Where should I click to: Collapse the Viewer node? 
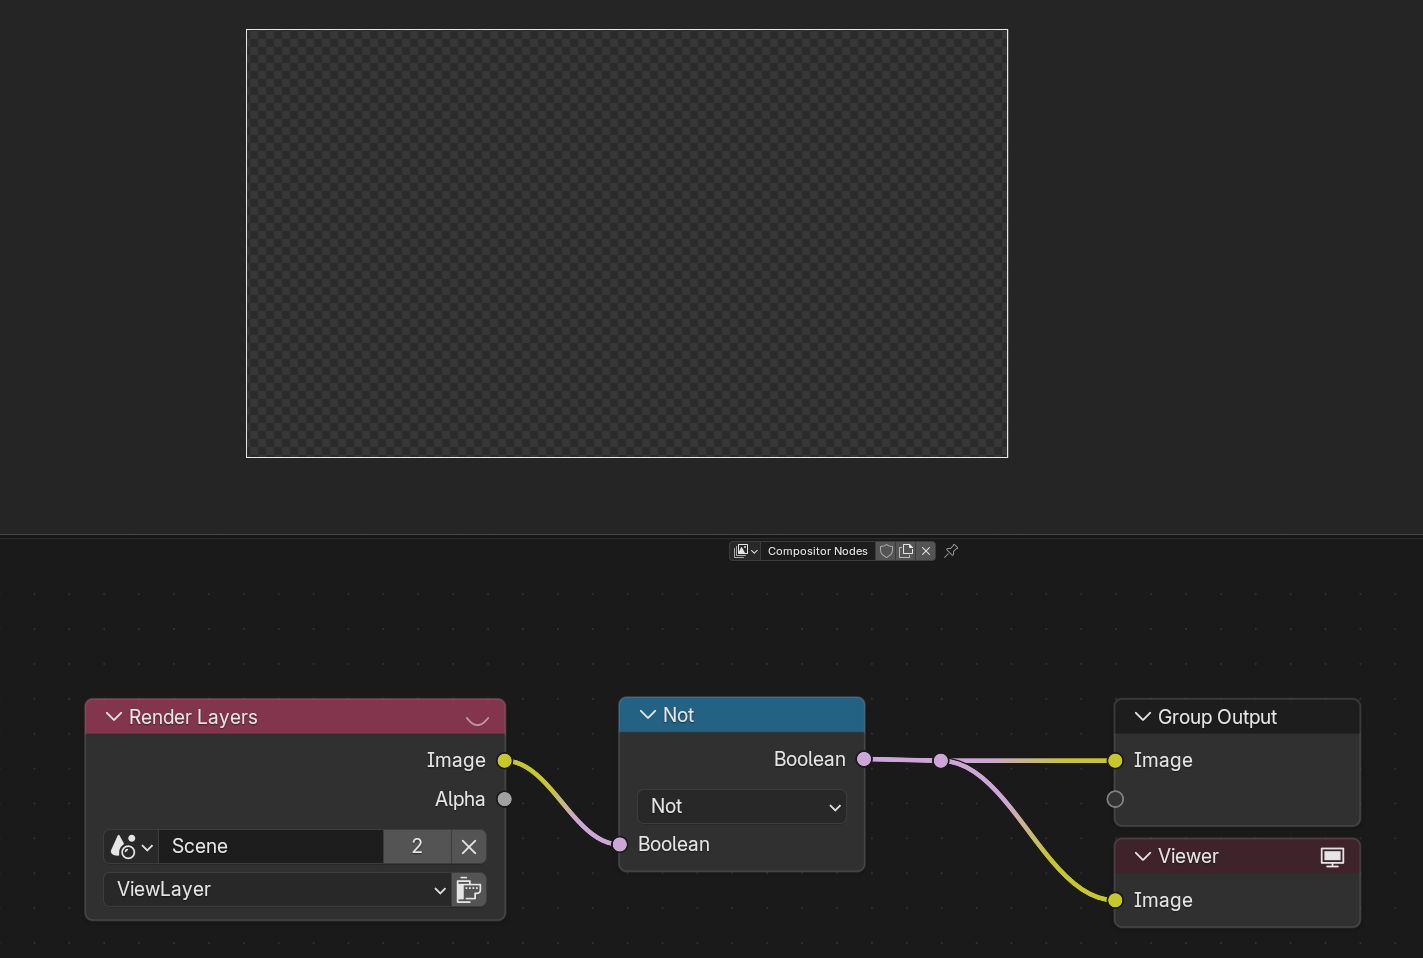tap(1142, 856)
